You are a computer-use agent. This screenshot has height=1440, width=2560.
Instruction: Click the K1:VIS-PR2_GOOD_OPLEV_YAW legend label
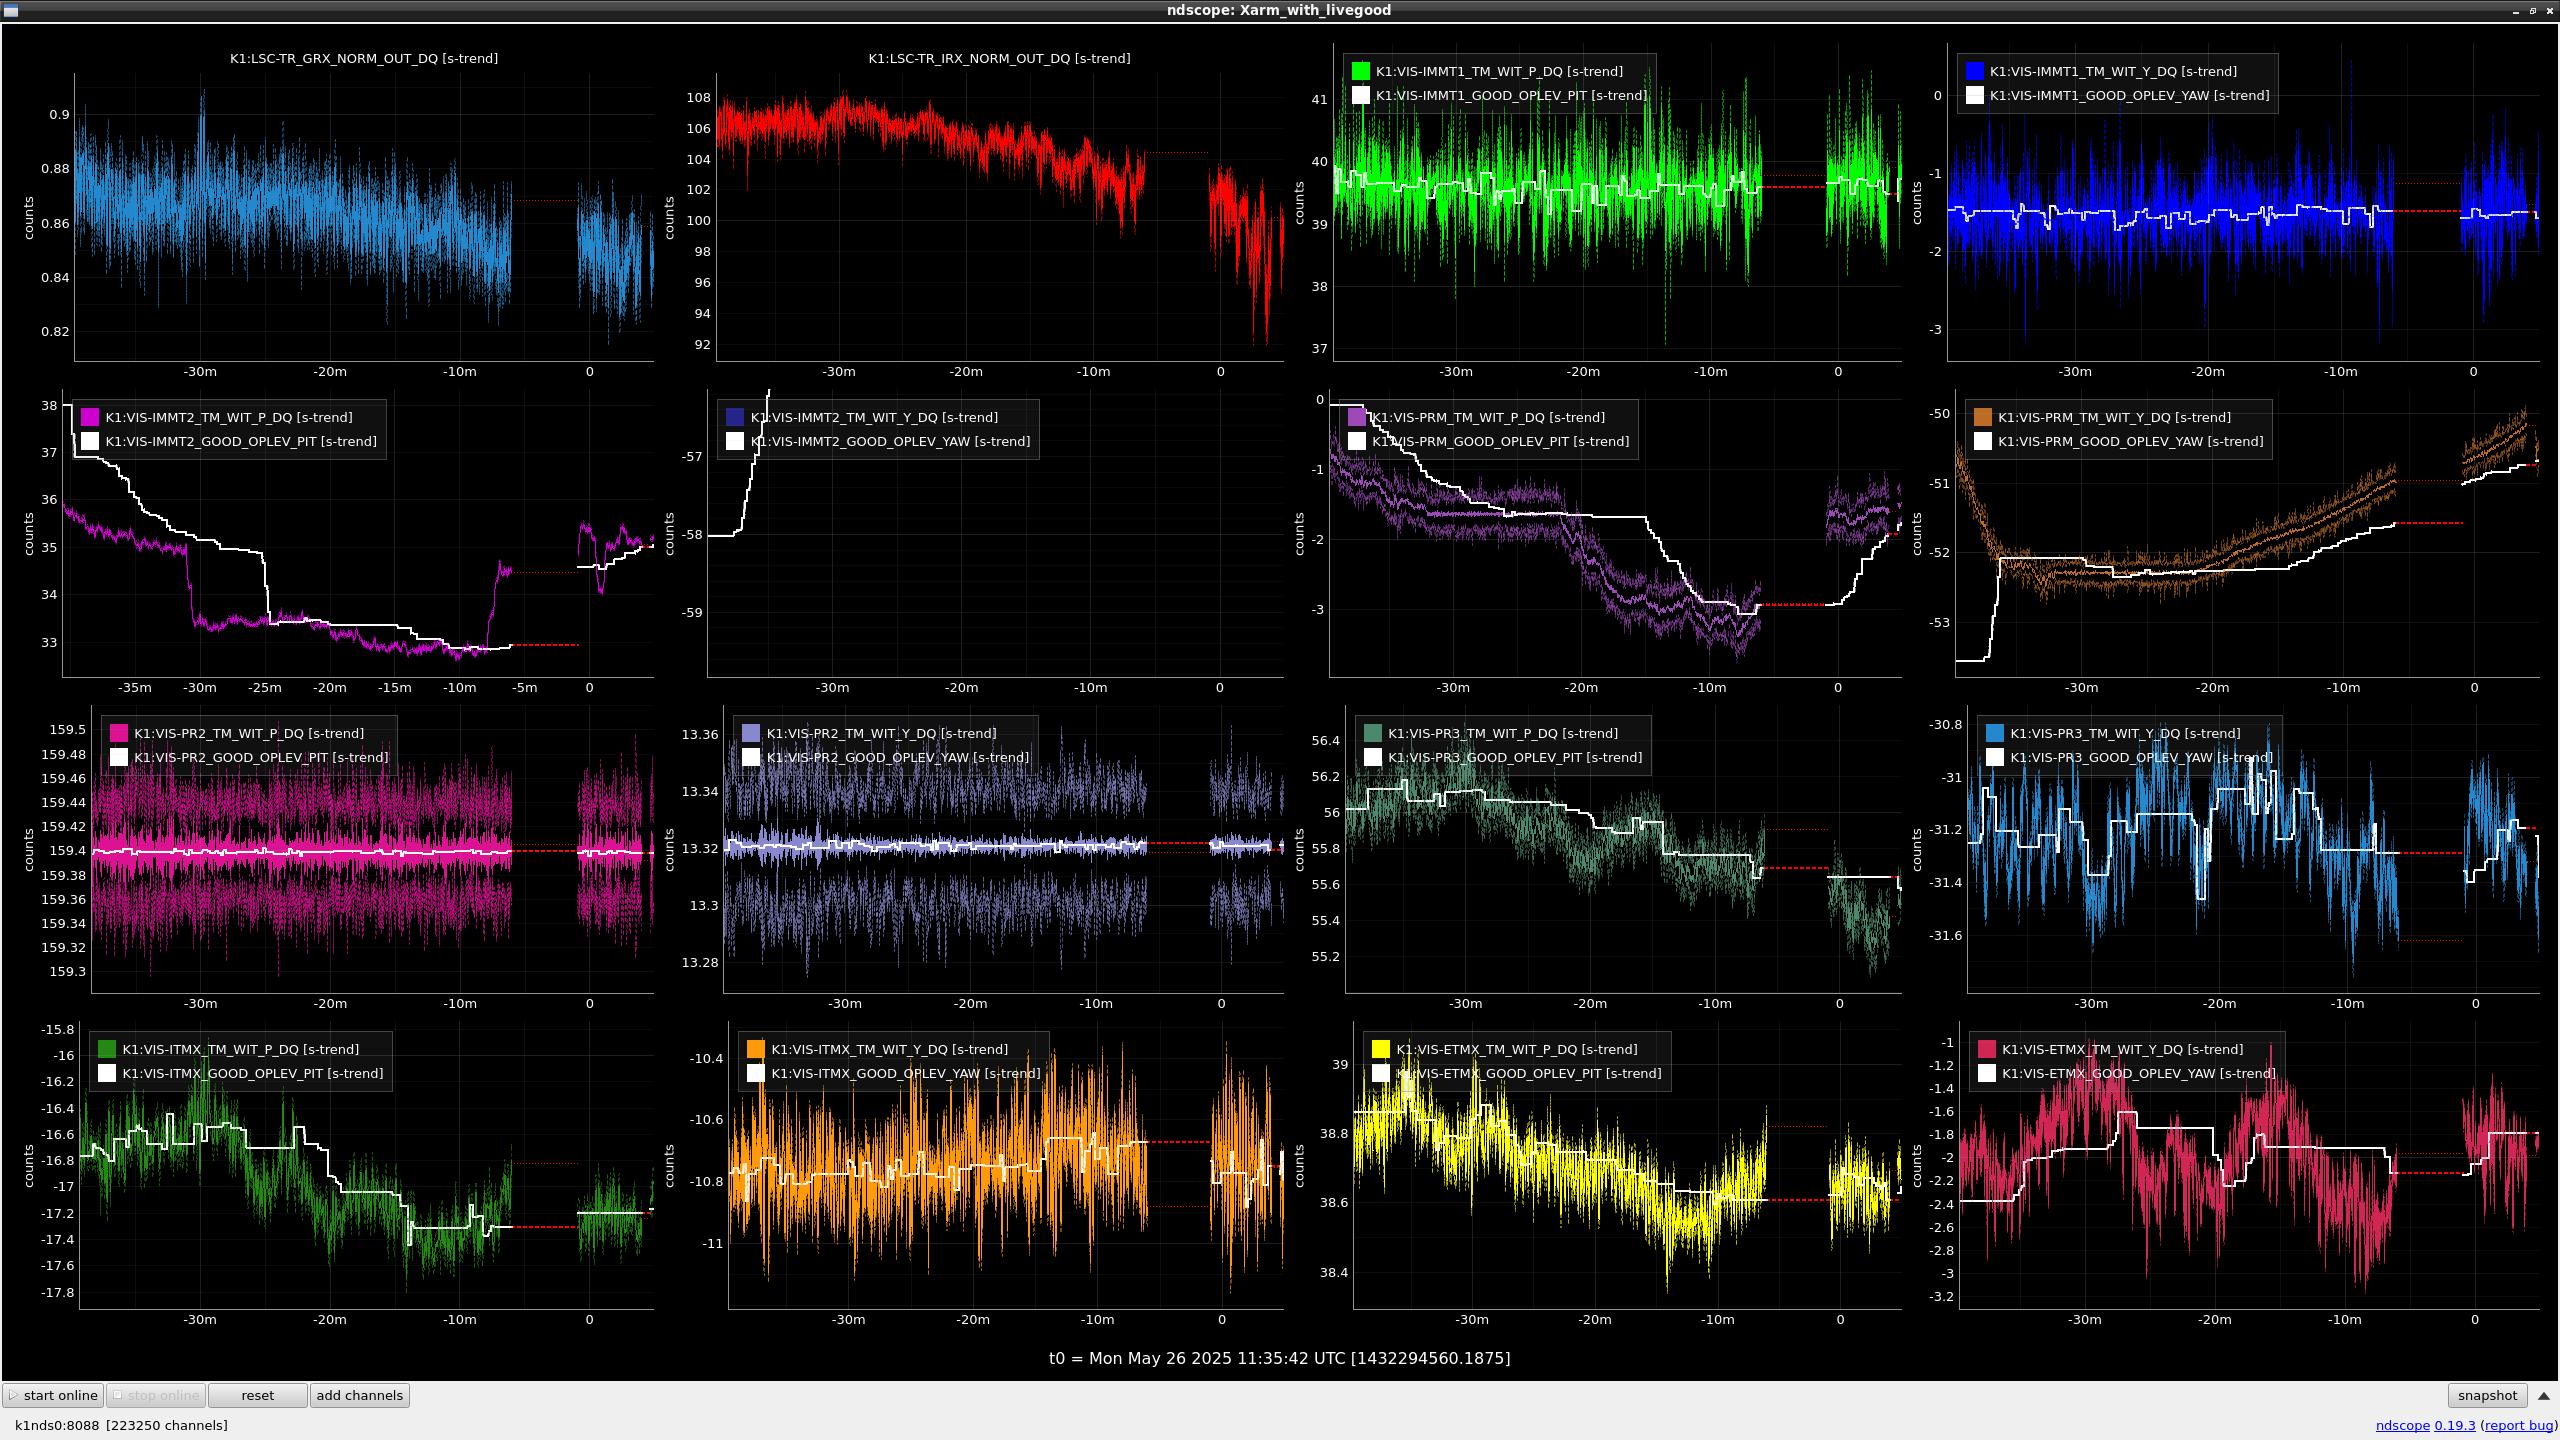(x=898, y=757)
